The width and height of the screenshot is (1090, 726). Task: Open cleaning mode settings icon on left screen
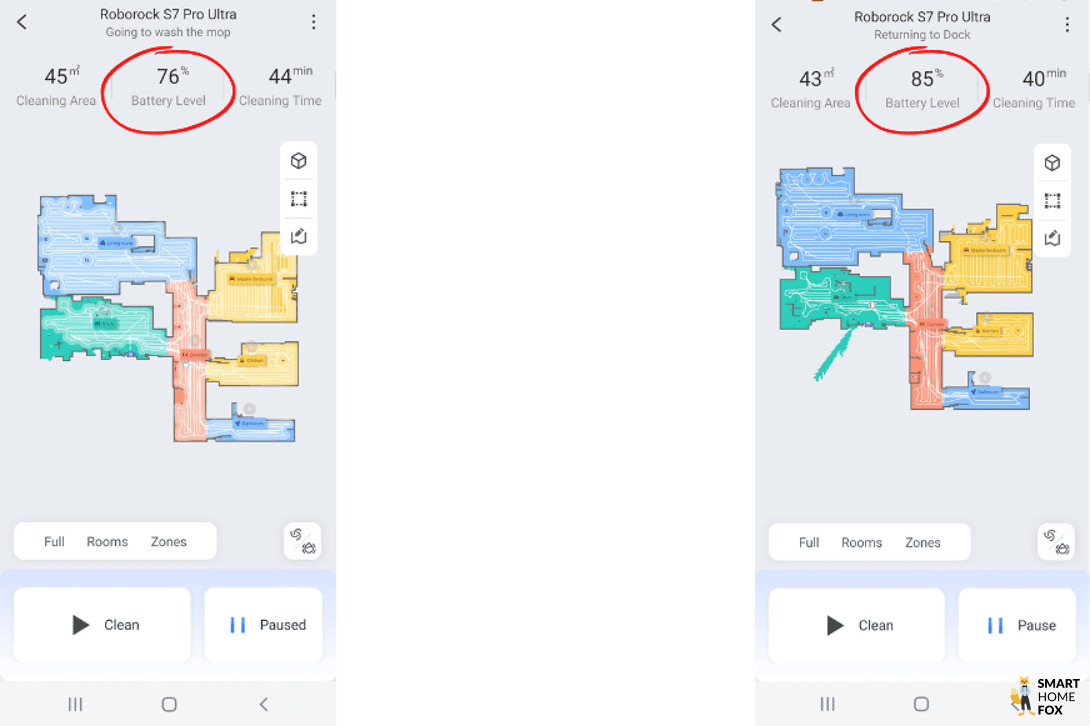pos(302,541)
